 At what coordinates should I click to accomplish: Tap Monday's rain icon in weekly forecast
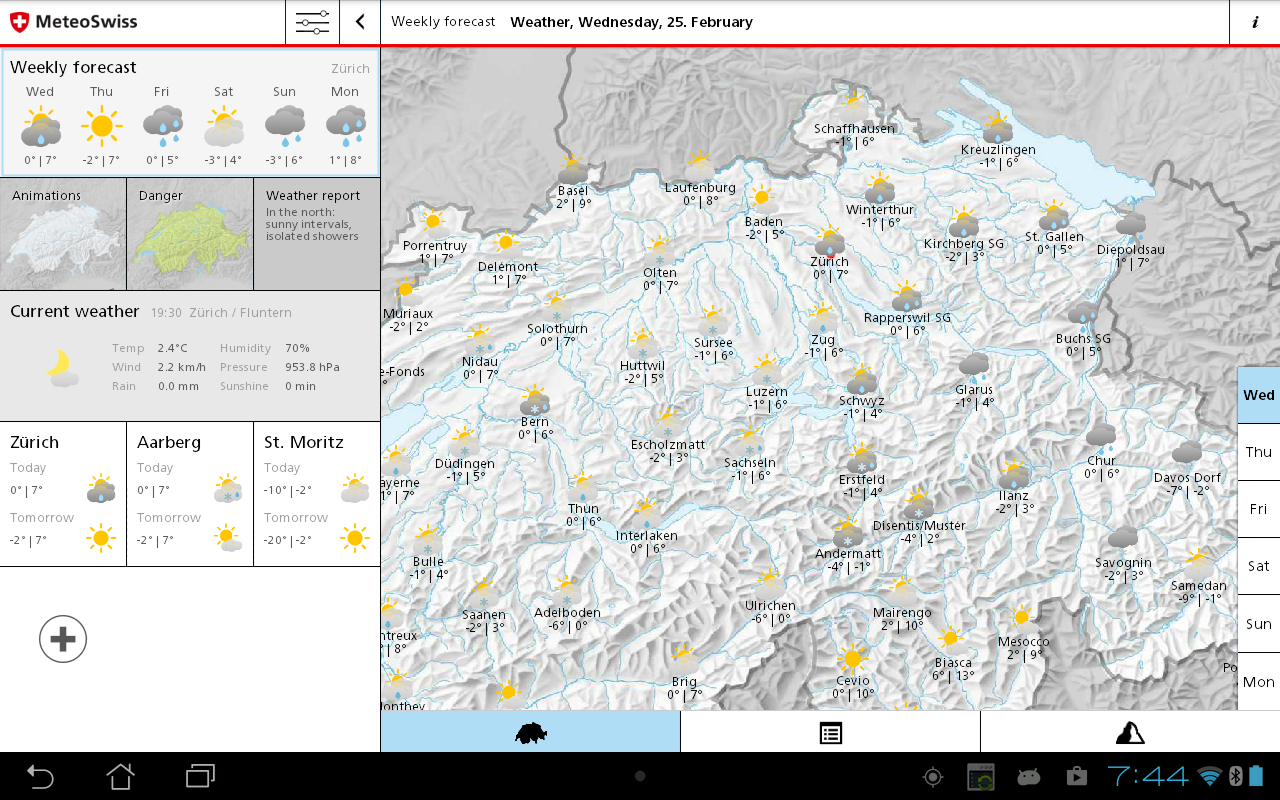pos(345,126)
